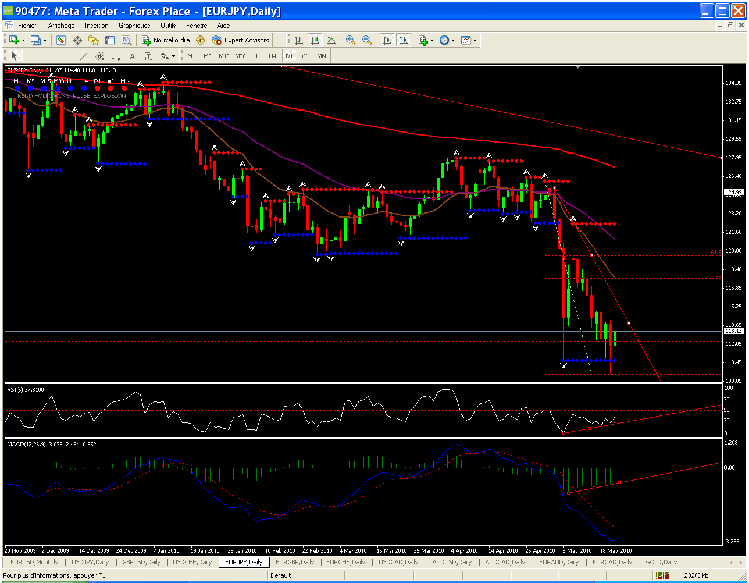Click the window resize grip
749x583 pixels.
[x=742, y=575]
